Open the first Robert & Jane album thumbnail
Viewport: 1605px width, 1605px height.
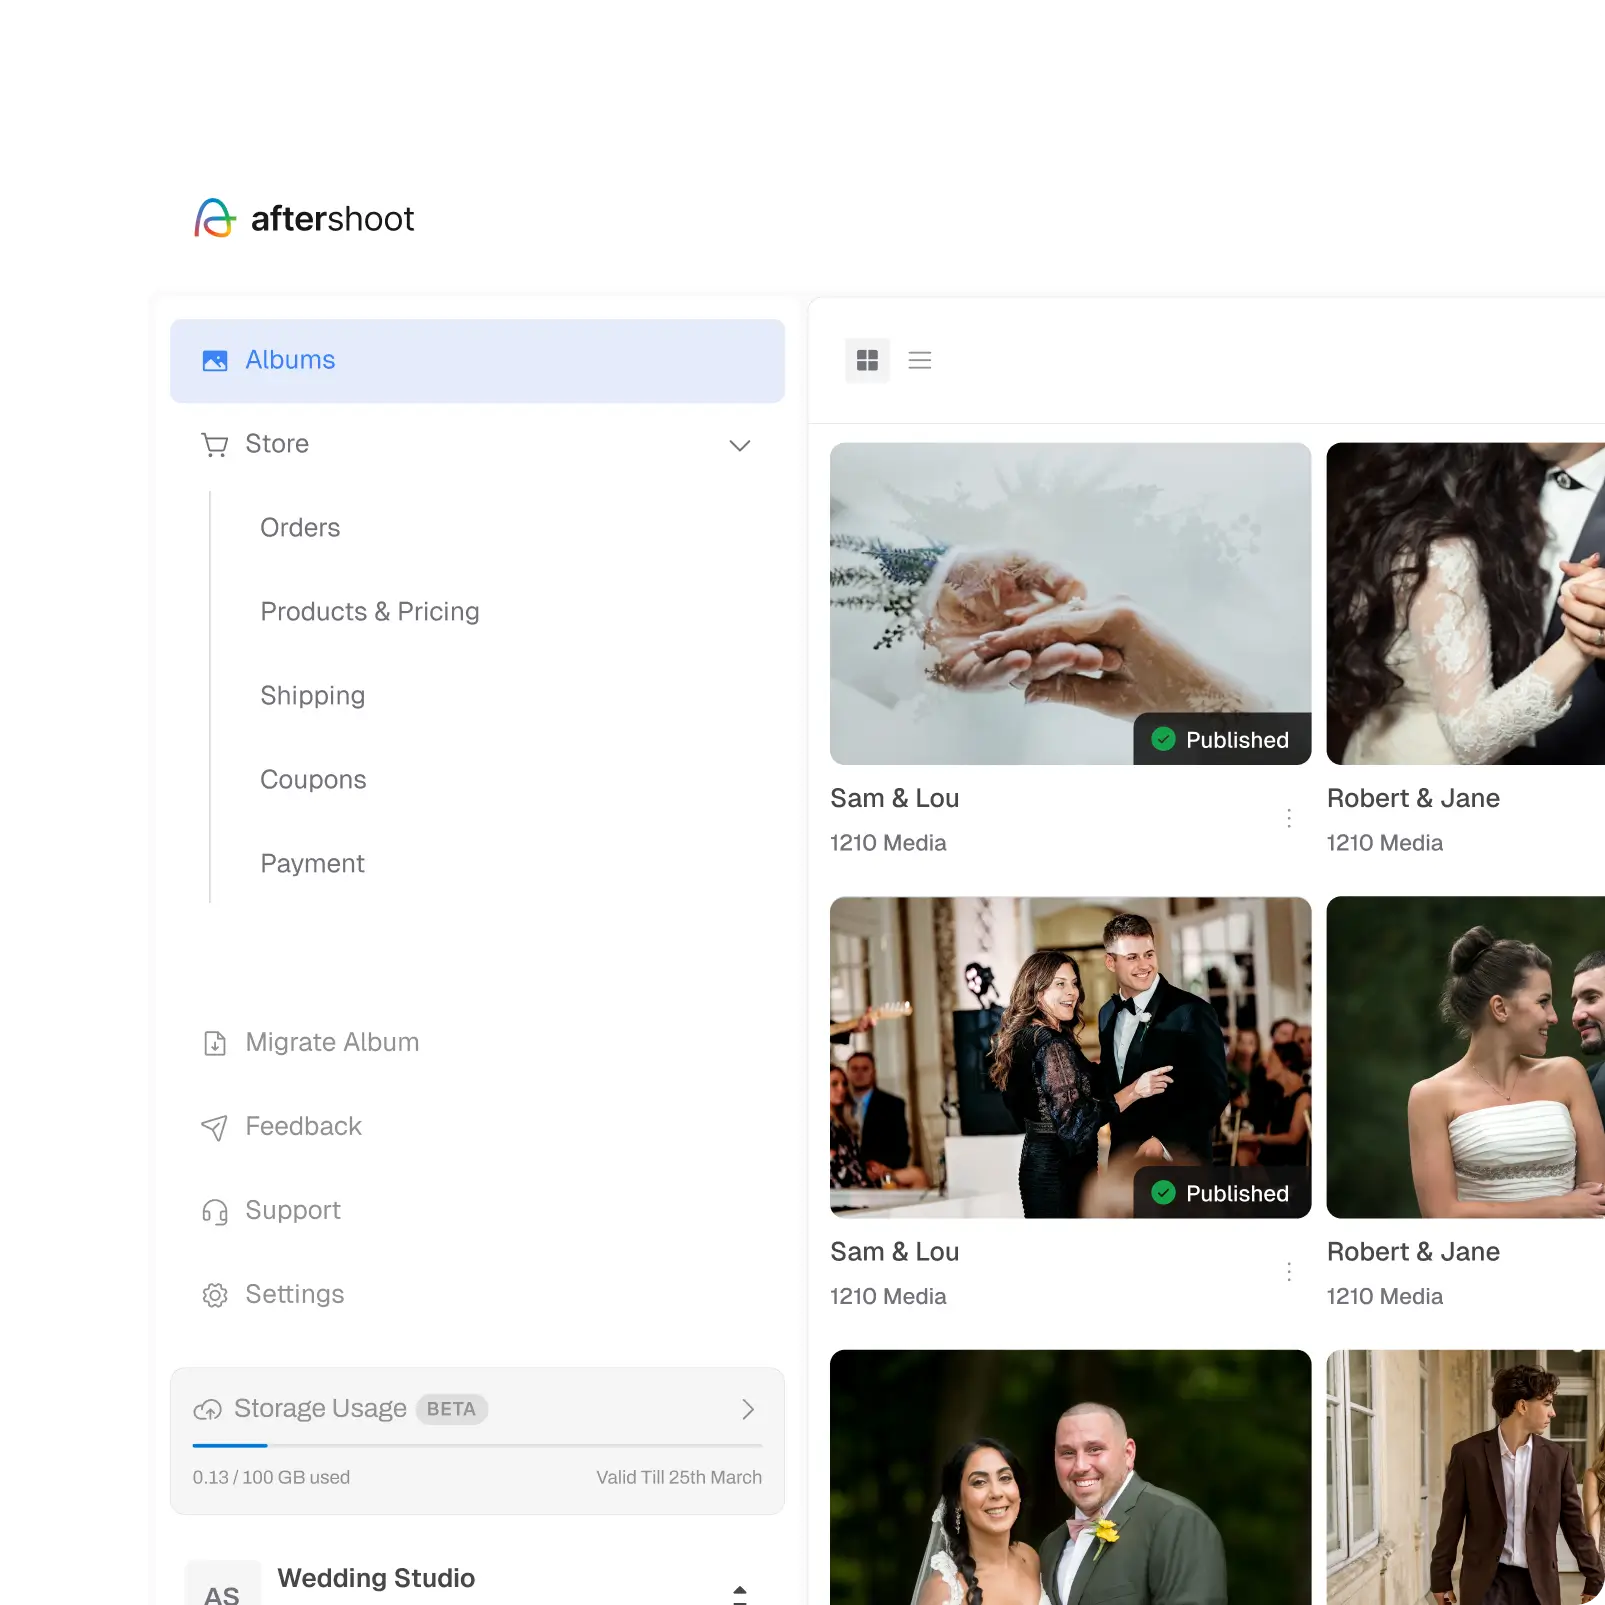(x=1465, y=604)
